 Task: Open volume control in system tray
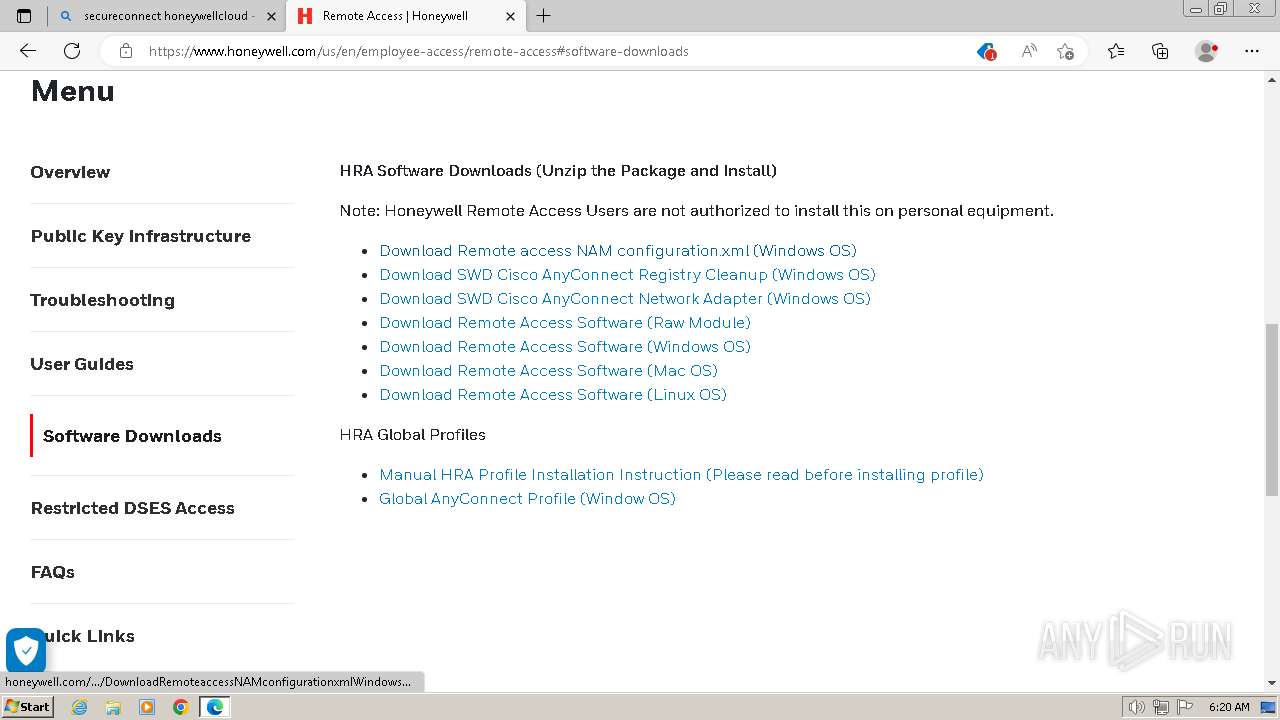1136,707
